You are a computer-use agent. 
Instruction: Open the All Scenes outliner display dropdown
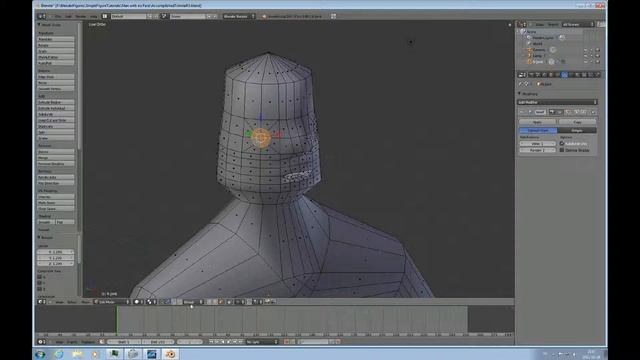click(x=578, y=24)
